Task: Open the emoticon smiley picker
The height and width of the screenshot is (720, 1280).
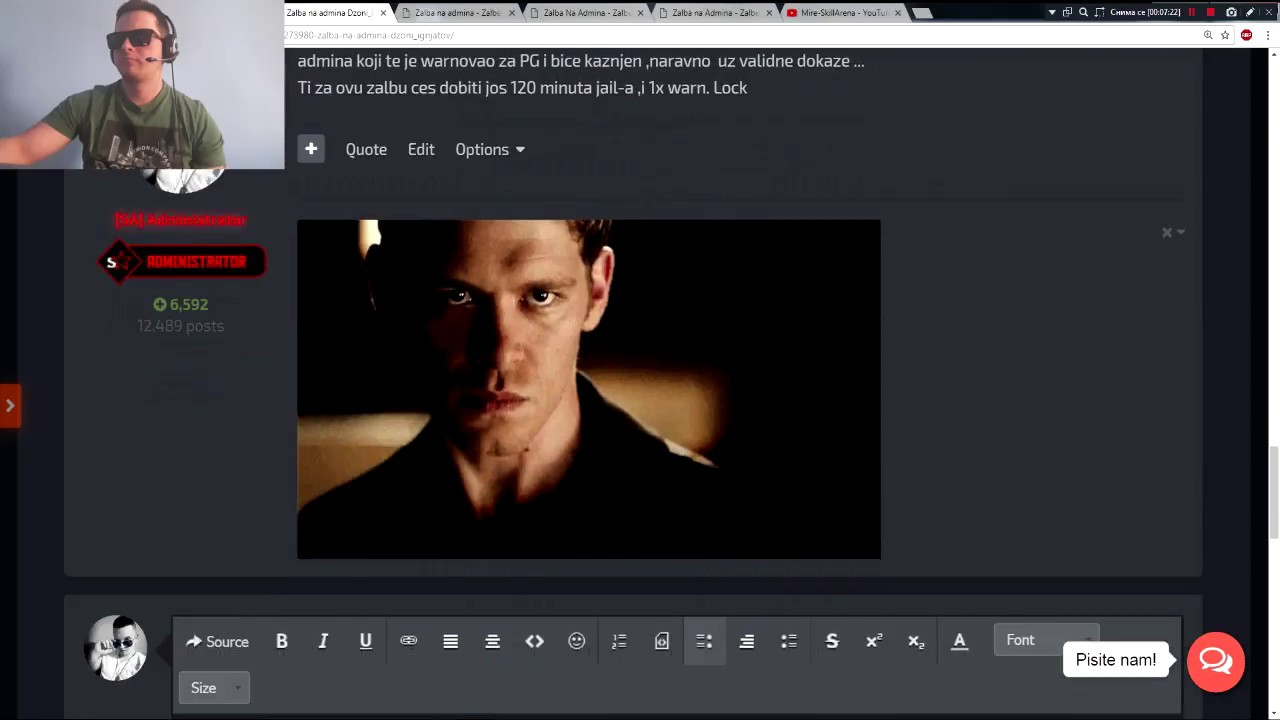Action: (577, 641)
